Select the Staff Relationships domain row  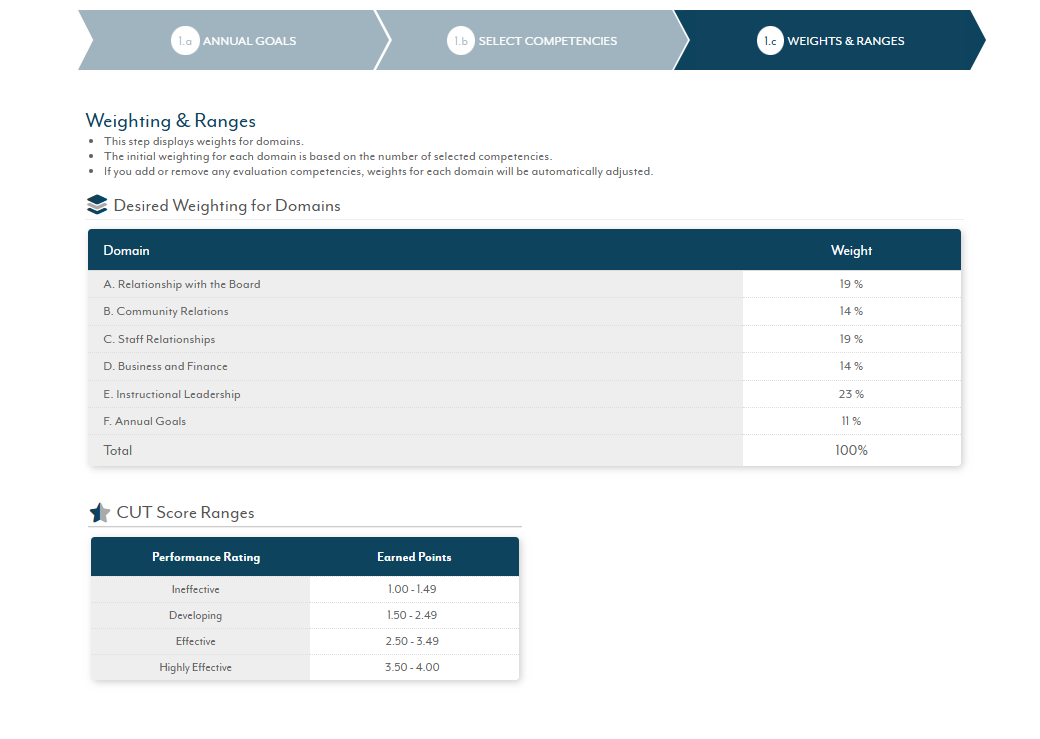pos(159,339)
